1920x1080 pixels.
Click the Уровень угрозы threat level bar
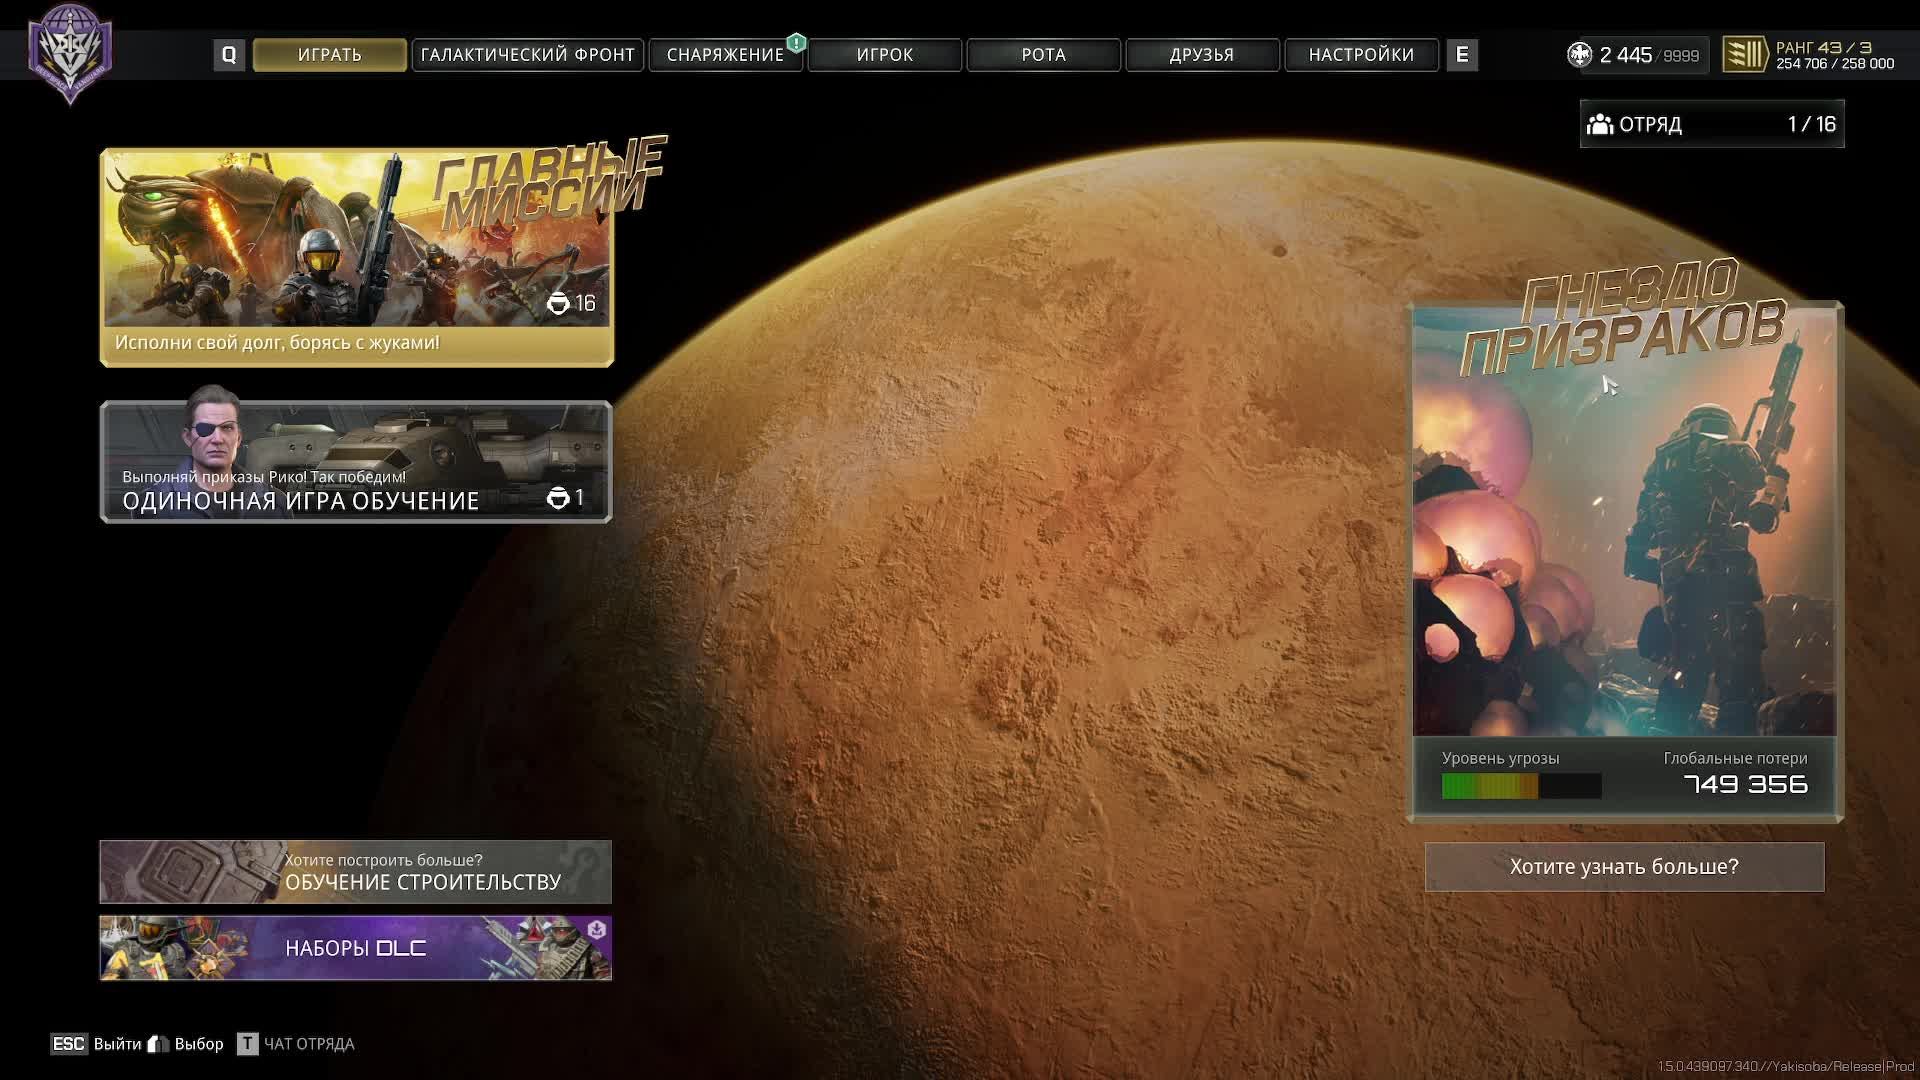1521,786
